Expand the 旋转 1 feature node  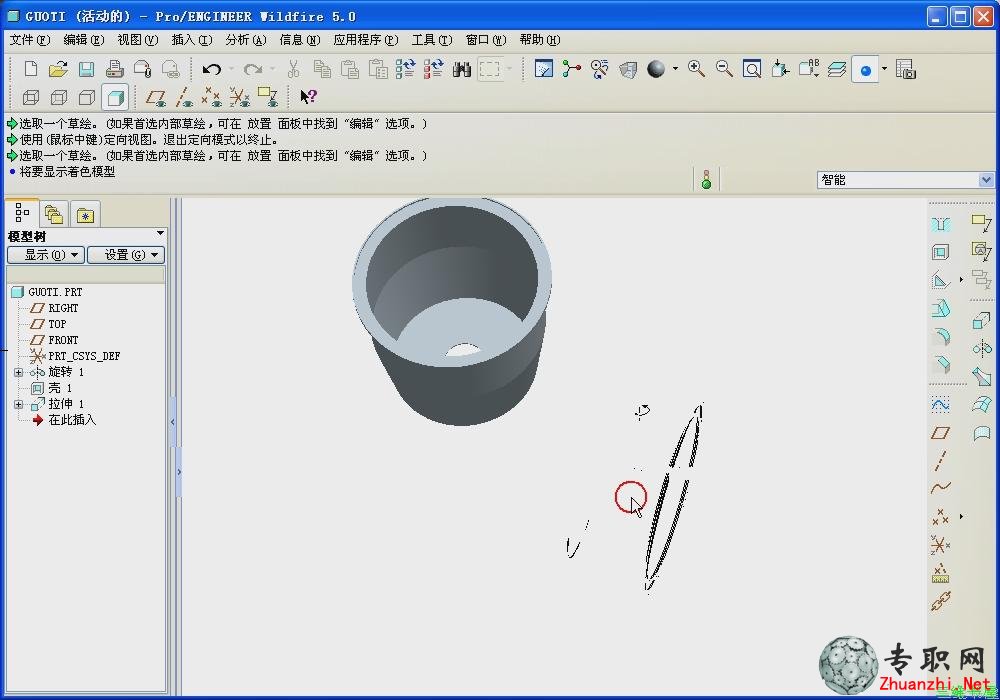click(x=18, y=372)
